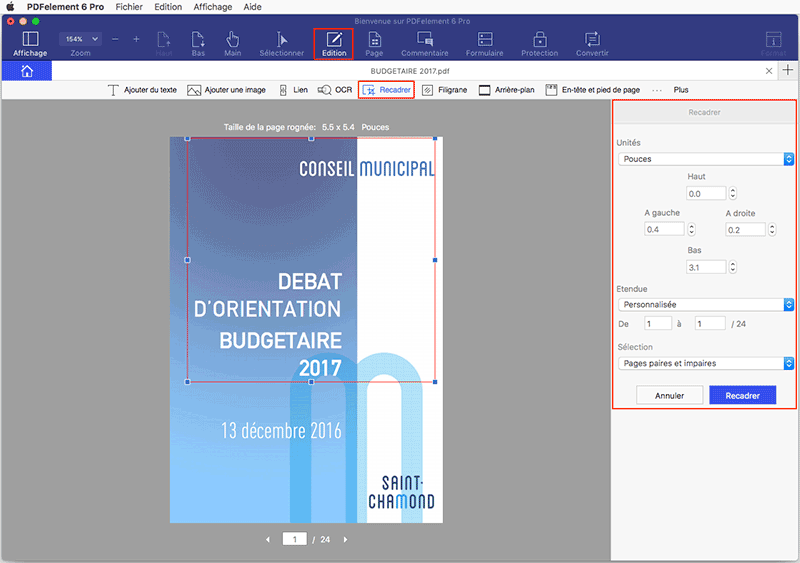The width and height of the screenshot is (800, 563).
Task: Switch to the Edition toolbar
Action: tap(334, 44)
